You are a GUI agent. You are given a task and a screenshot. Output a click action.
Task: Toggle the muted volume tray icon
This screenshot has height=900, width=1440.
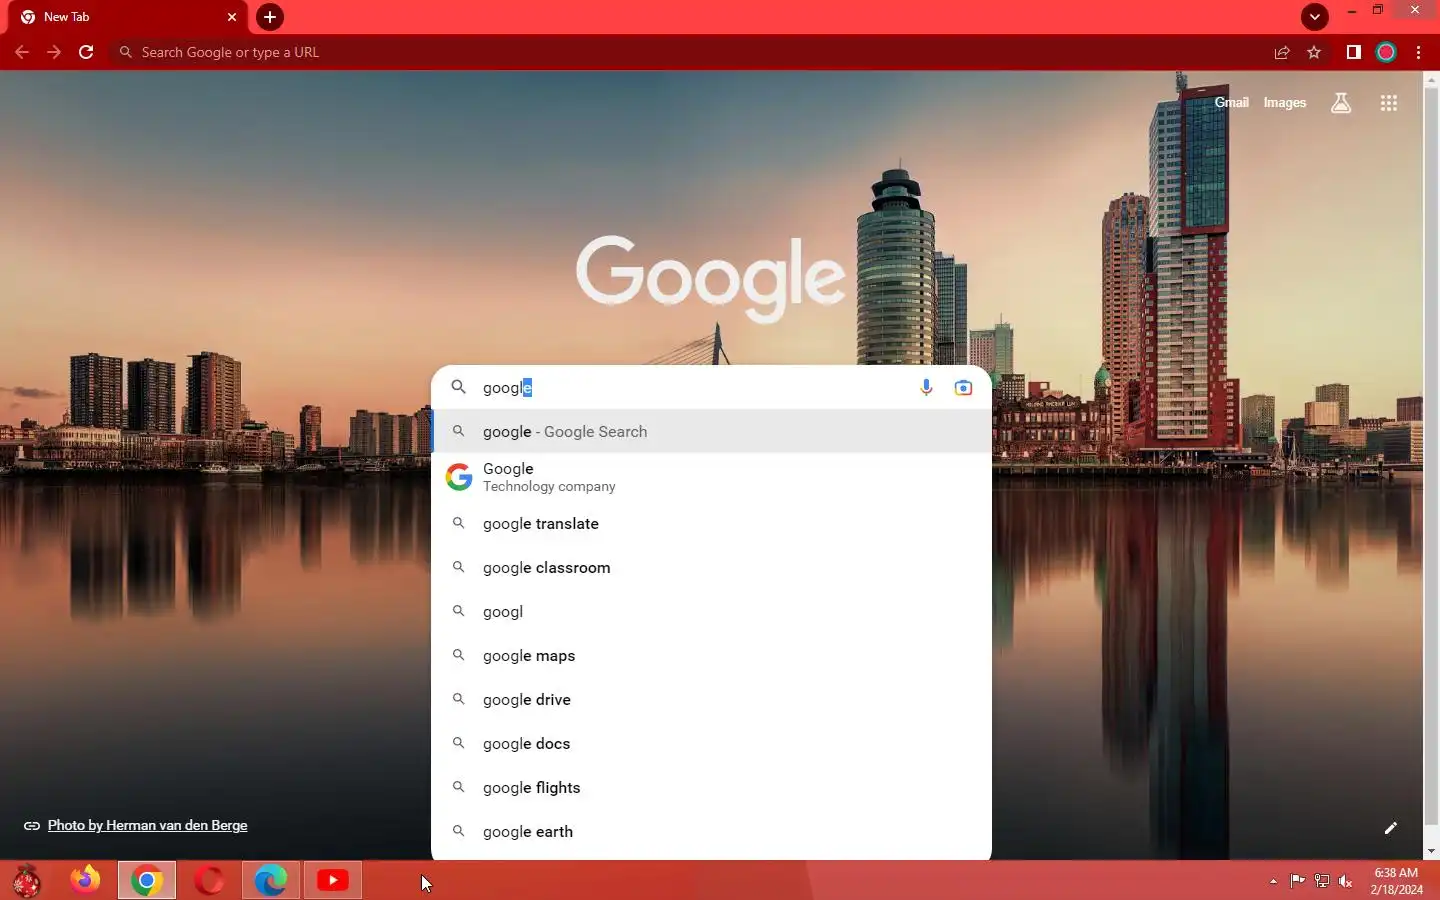tap(1346, 881)
